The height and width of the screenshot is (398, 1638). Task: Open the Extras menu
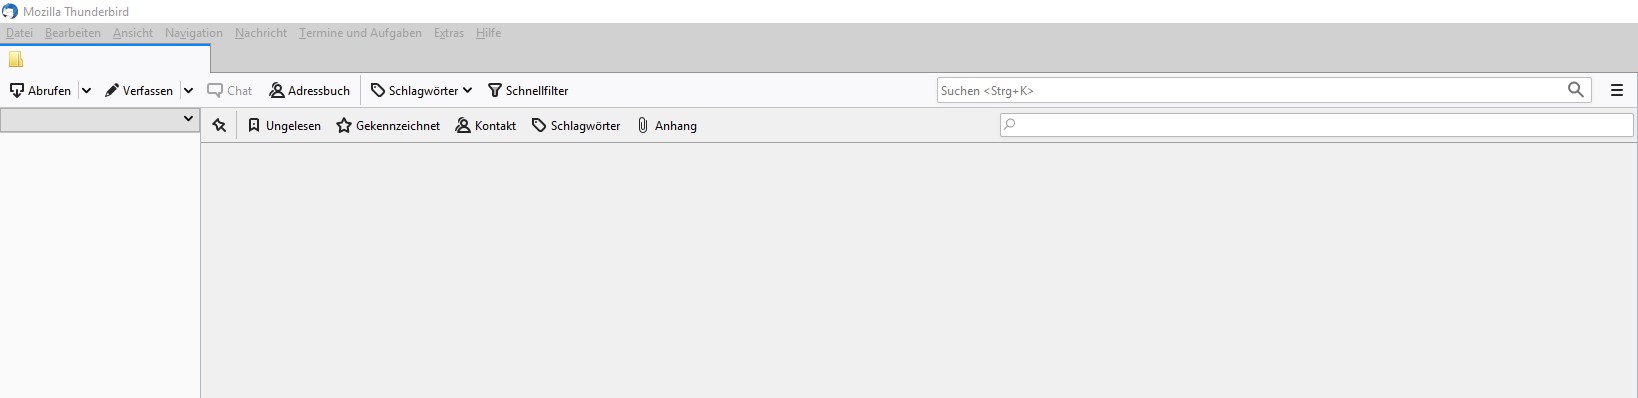point(449,33)
